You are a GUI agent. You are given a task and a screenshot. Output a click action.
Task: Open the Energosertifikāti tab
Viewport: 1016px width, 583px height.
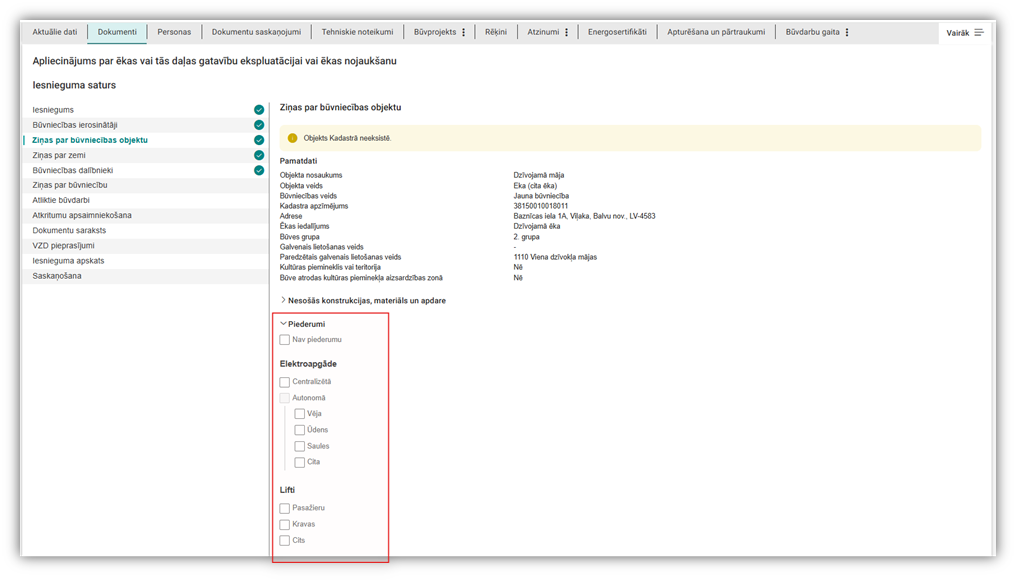tap(617, 32)
